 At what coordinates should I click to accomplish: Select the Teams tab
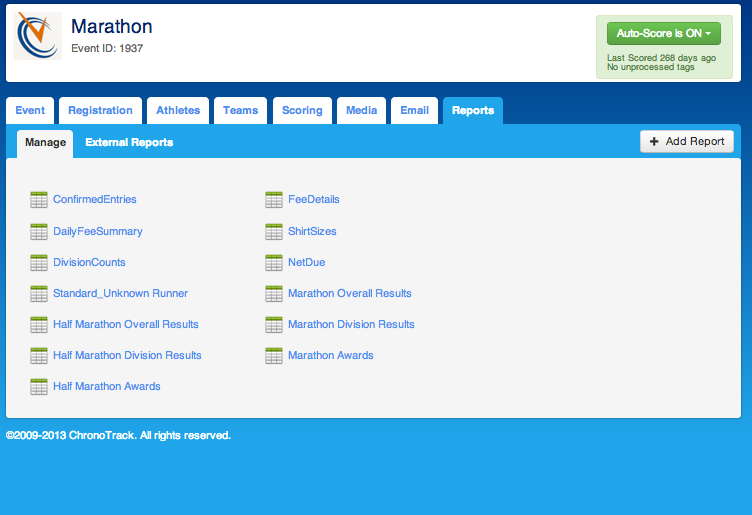[x=240, y=111]
